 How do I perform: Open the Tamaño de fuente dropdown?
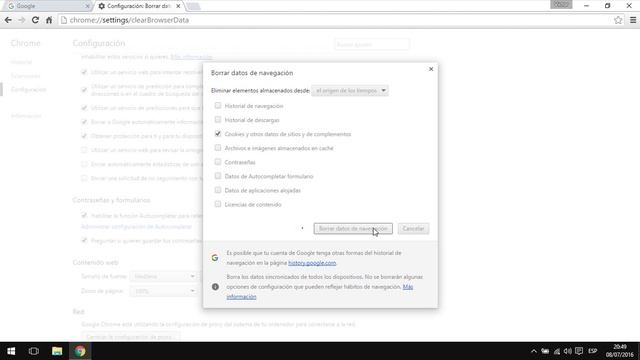pos(163,276)
